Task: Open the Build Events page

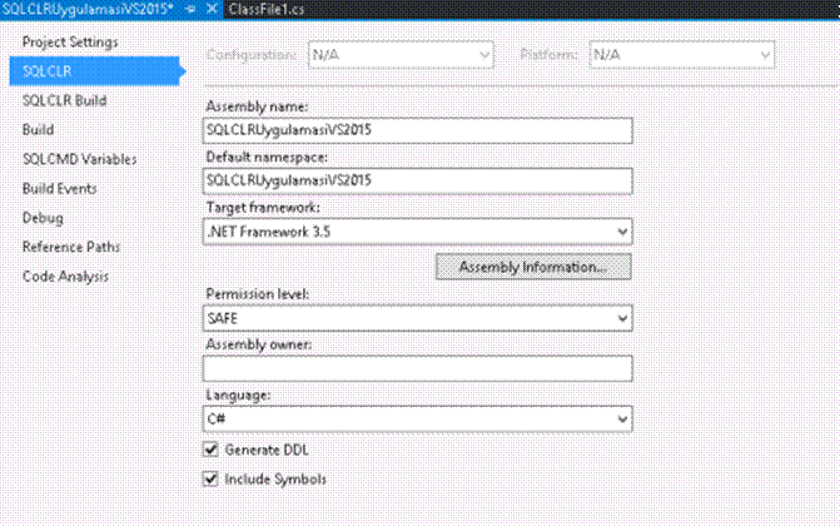Action: point(59,189)
